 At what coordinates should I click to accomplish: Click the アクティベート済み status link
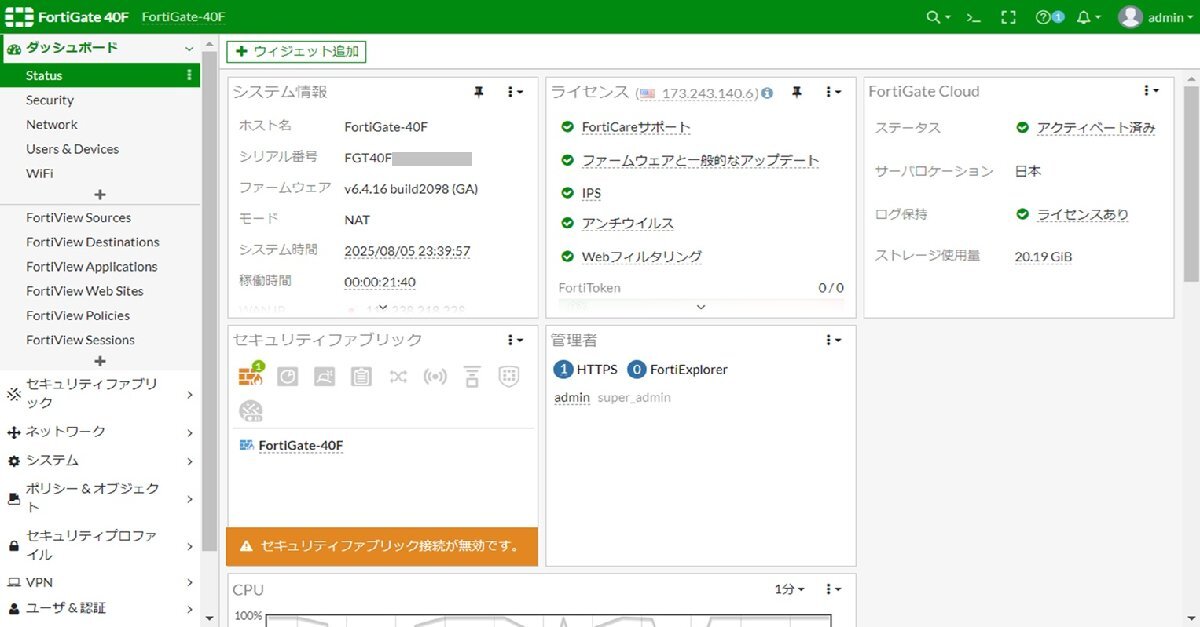[x=1096, y=128]
